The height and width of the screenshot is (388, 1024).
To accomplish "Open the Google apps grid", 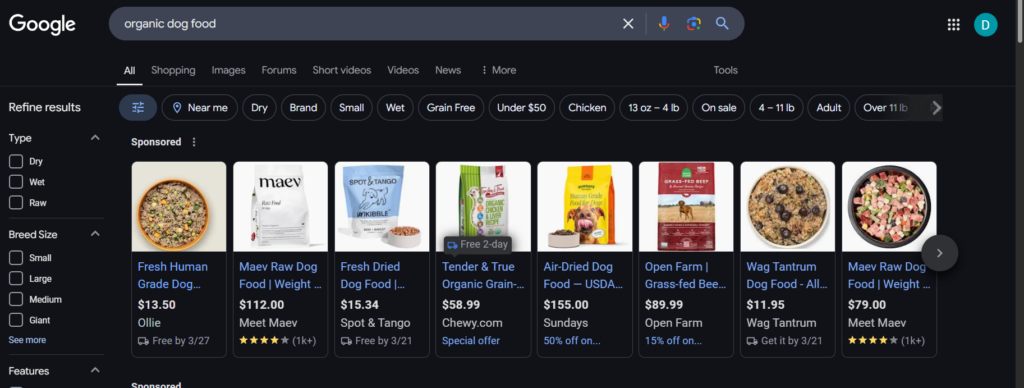I will (x=953, y=25).
